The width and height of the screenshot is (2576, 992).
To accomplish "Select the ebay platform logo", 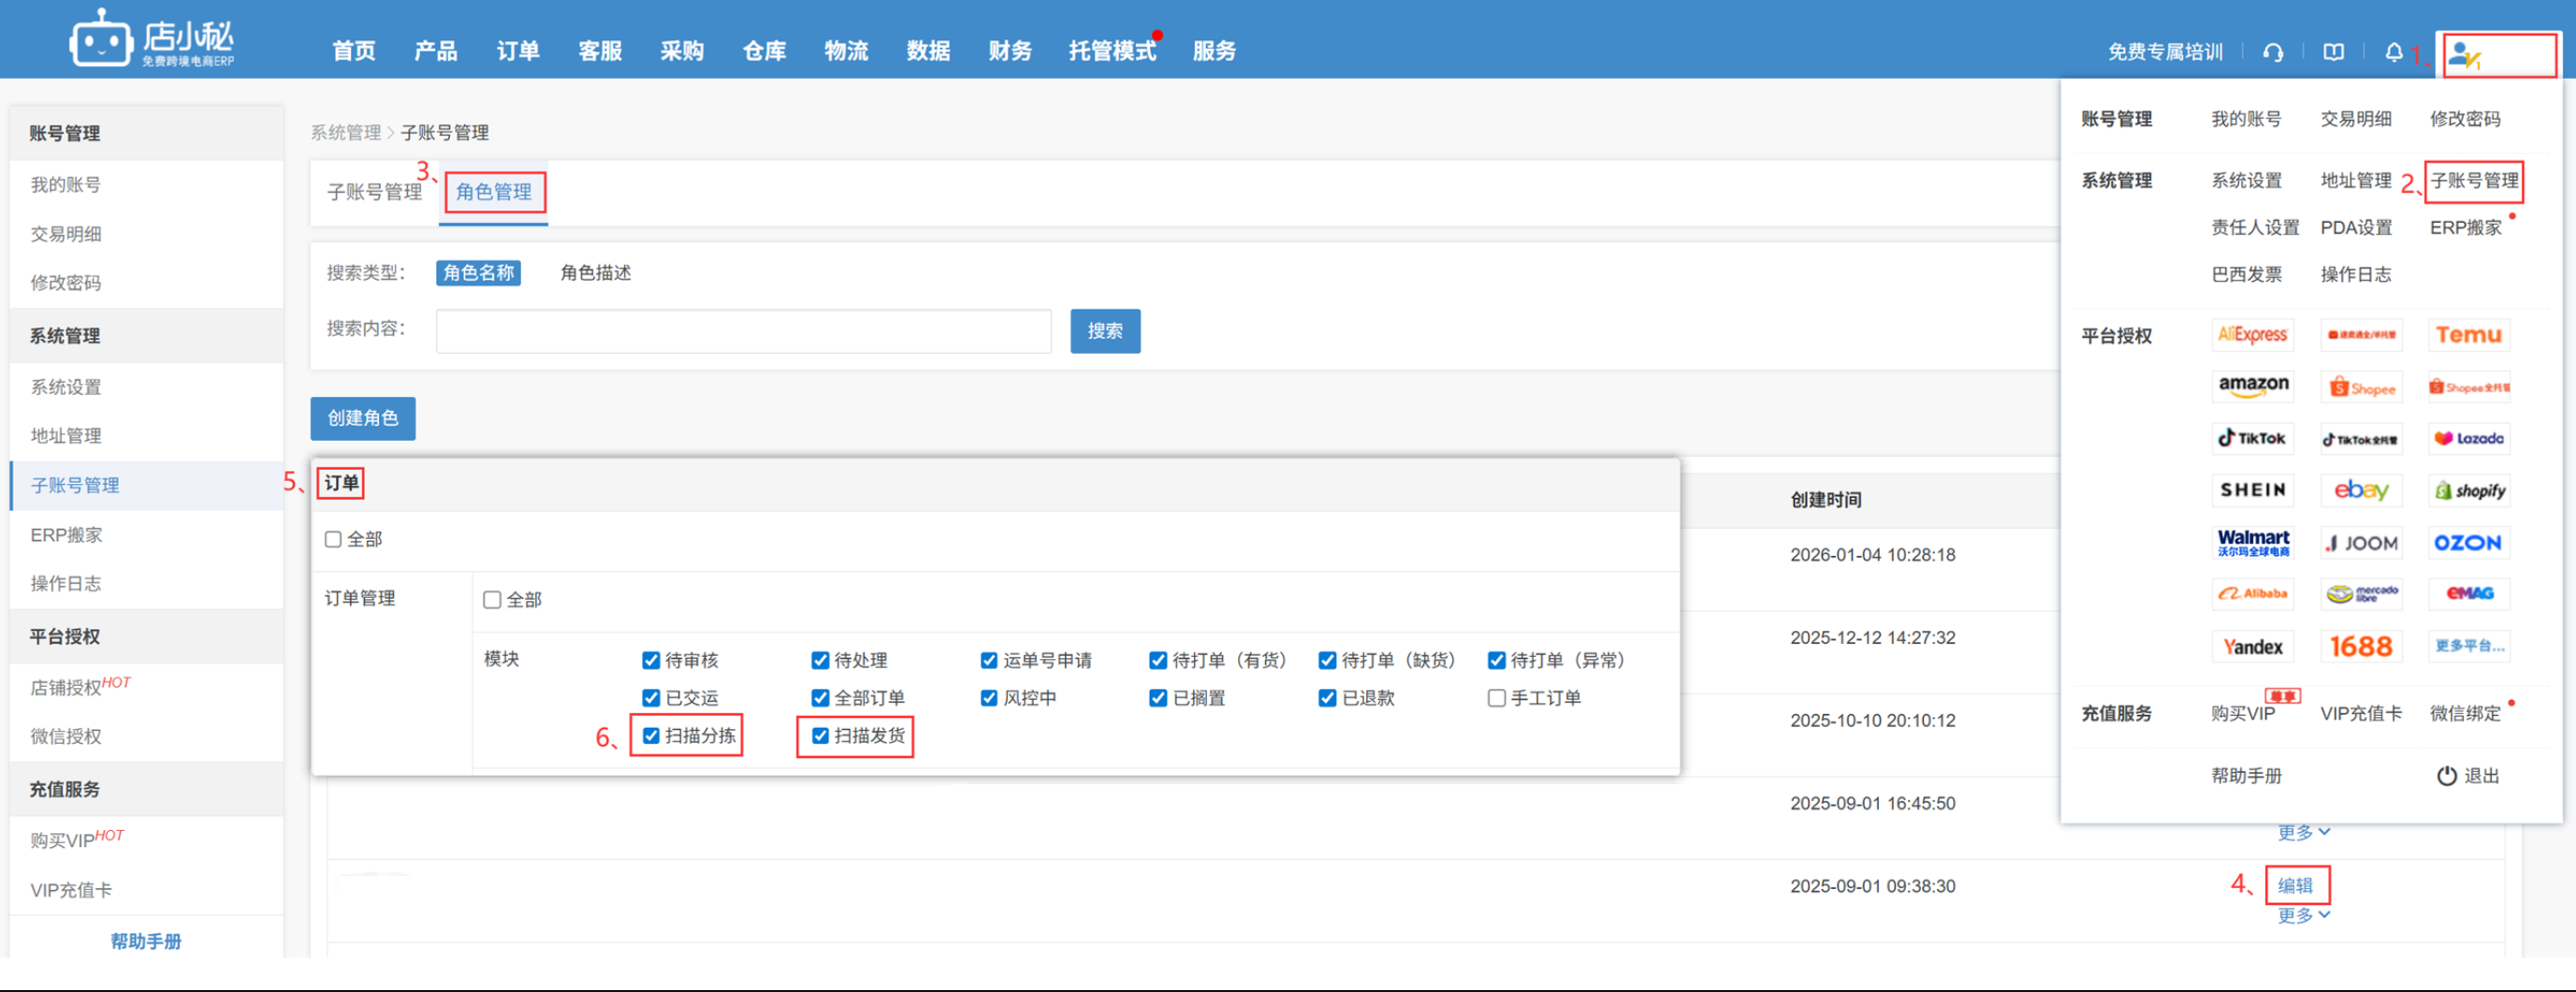I will pyautogui.click(x=2360, y=490).
